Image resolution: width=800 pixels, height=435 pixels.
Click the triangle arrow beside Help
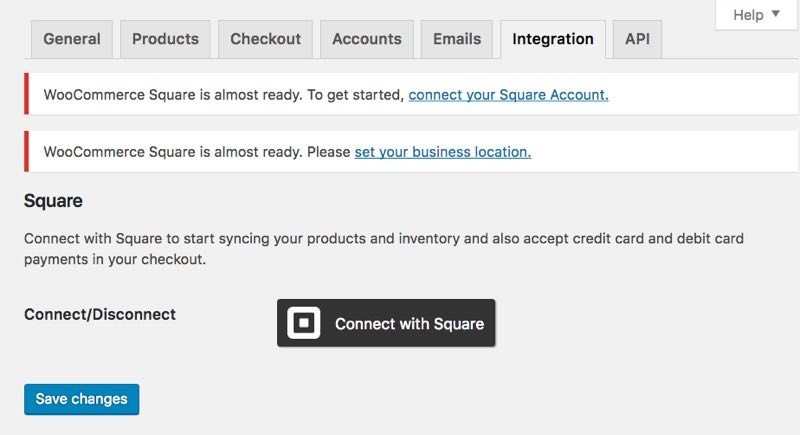click(776, 14)
